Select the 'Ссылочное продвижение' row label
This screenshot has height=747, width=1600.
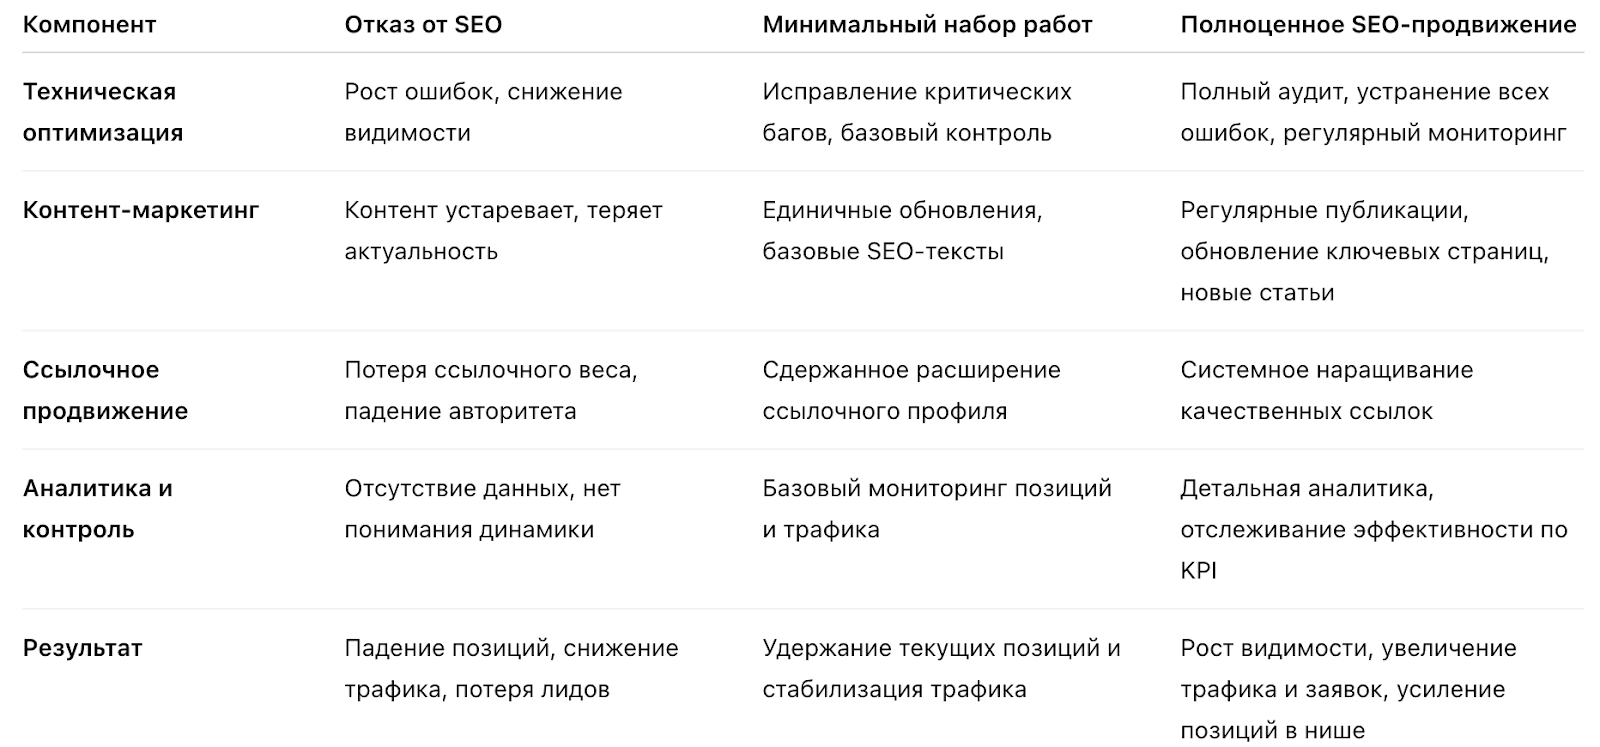click(x=105, y=390)
